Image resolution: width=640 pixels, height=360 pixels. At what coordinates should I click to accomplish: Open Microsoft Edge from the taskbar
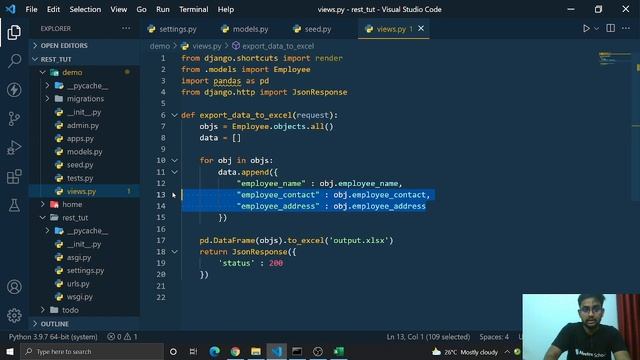[x=214, y=351]
